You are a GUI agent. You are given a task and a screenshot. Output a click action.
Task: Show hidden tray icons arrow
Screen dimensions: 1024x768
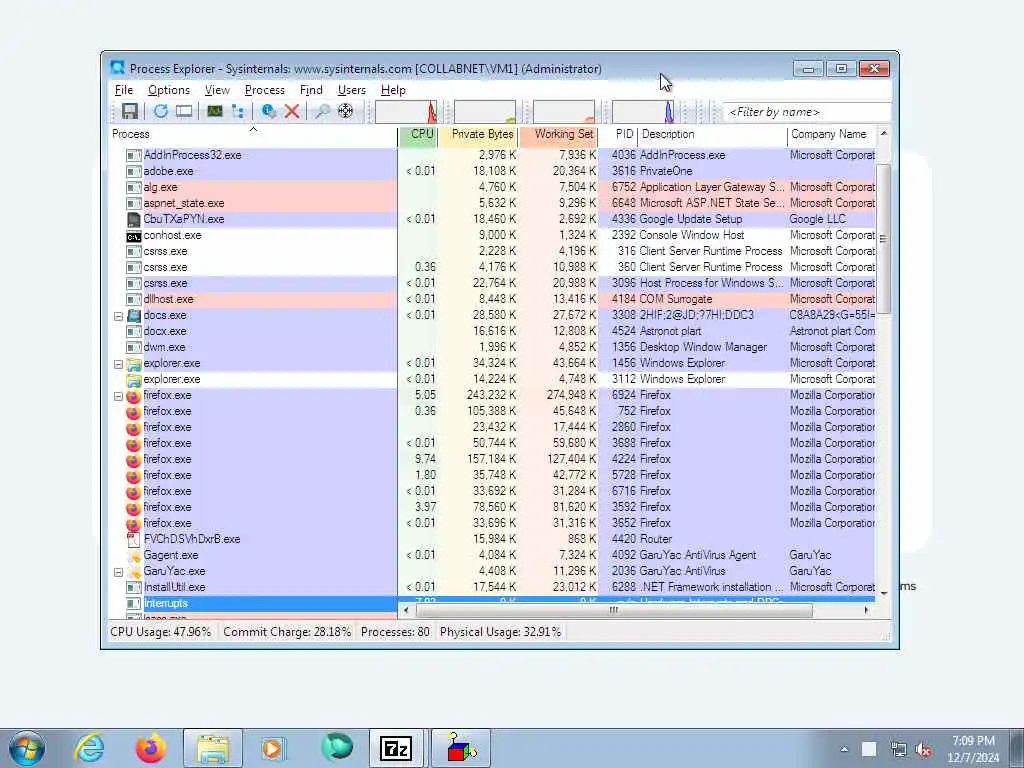844,750
